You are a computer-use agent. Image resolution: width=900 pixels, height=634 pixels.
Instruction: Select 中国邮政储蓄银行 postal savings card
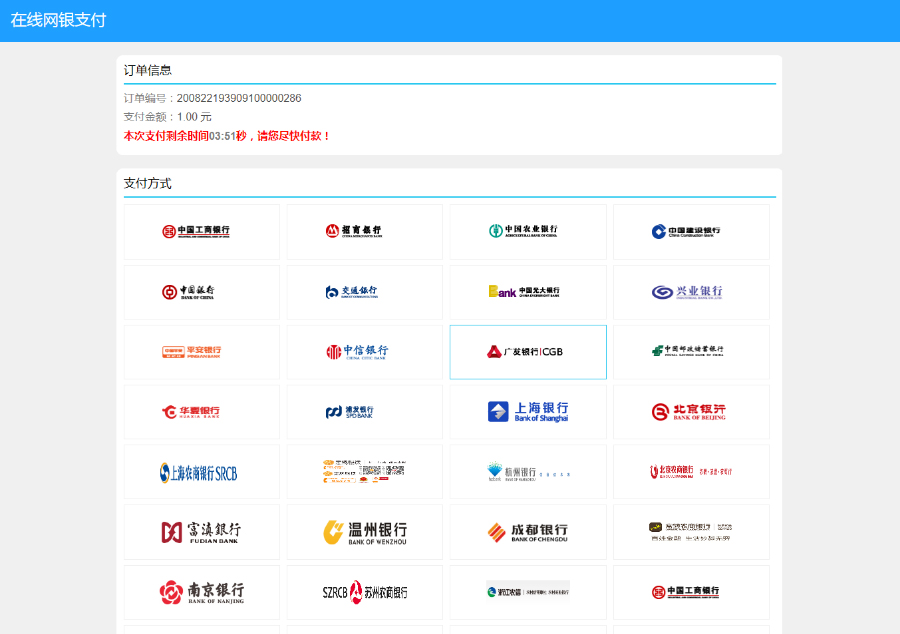(x=691, y=352)
